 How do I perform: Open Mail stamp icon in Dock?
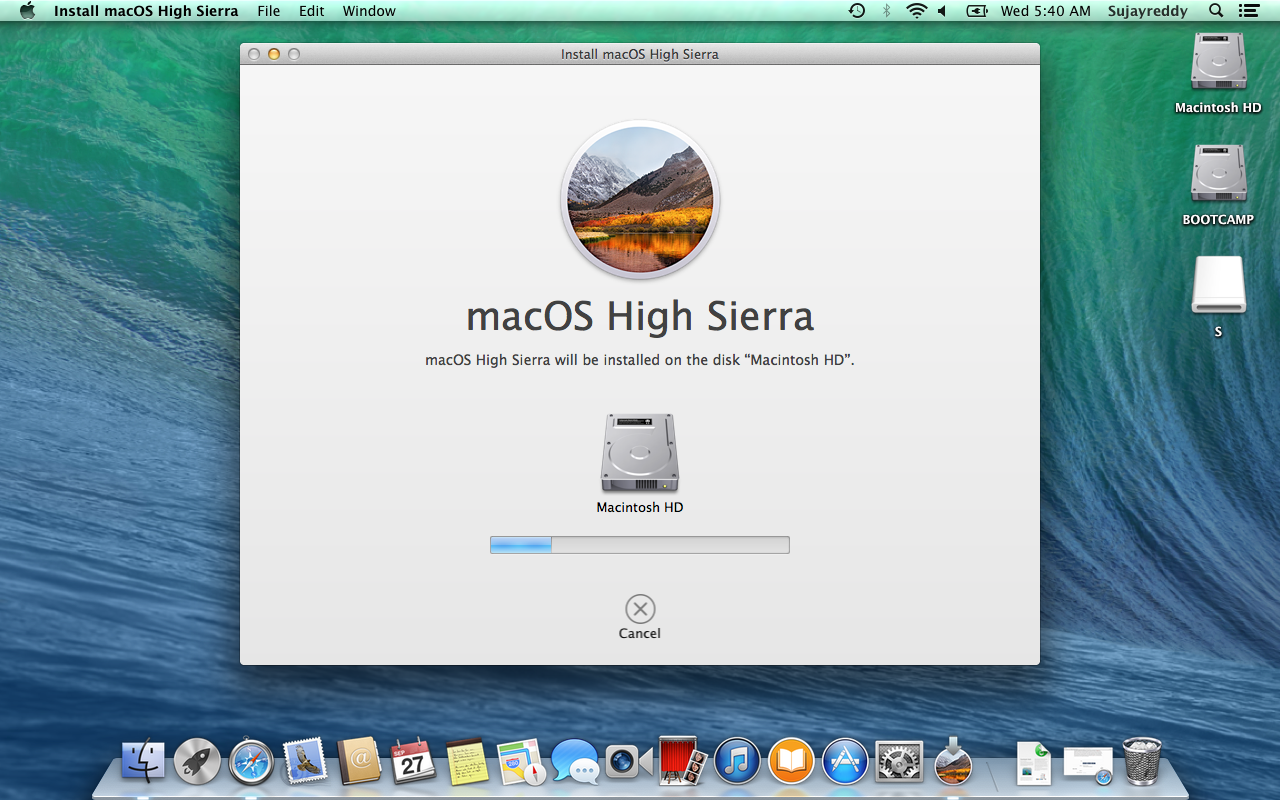point(305,762)
